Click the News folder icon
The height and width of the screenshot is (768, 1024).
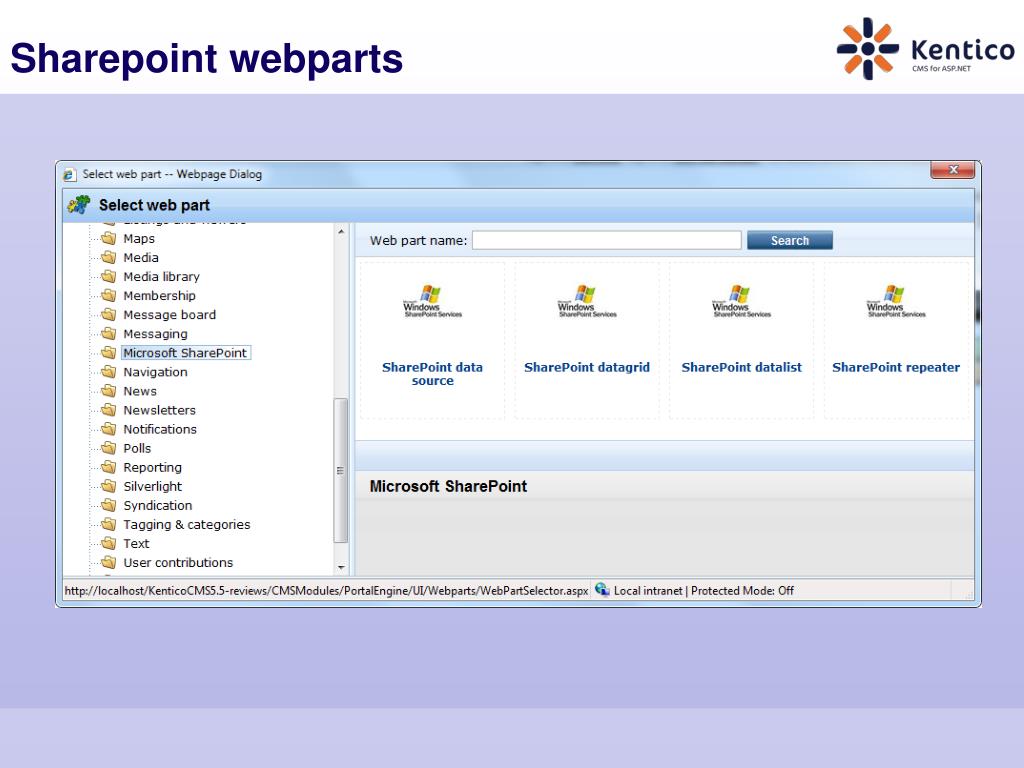(108, 391)
